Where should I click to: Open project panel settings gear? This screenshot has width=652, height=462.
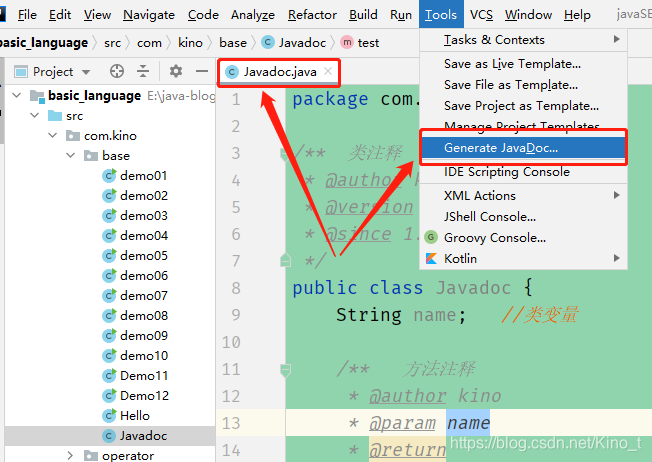(176, 72)
